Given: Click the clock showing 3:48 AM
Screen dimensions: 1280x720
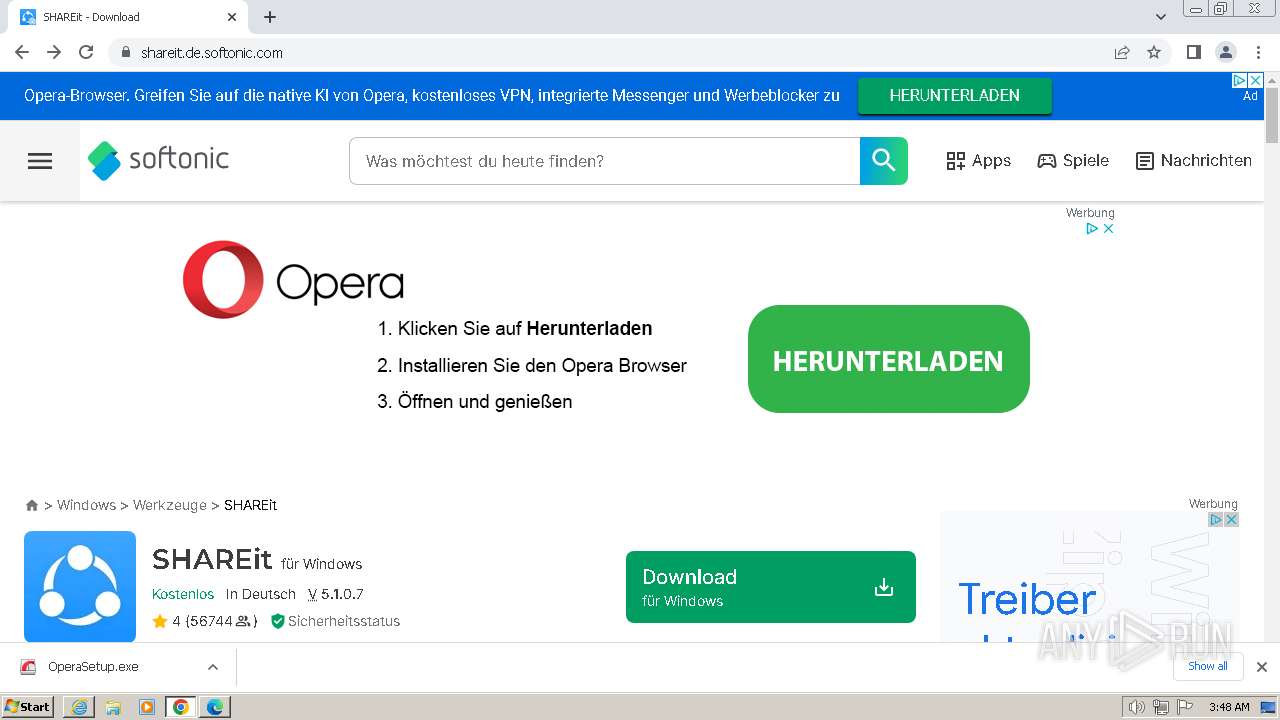Looking at the screenshot, I should pyautogui.click(x=1229, y=707).
